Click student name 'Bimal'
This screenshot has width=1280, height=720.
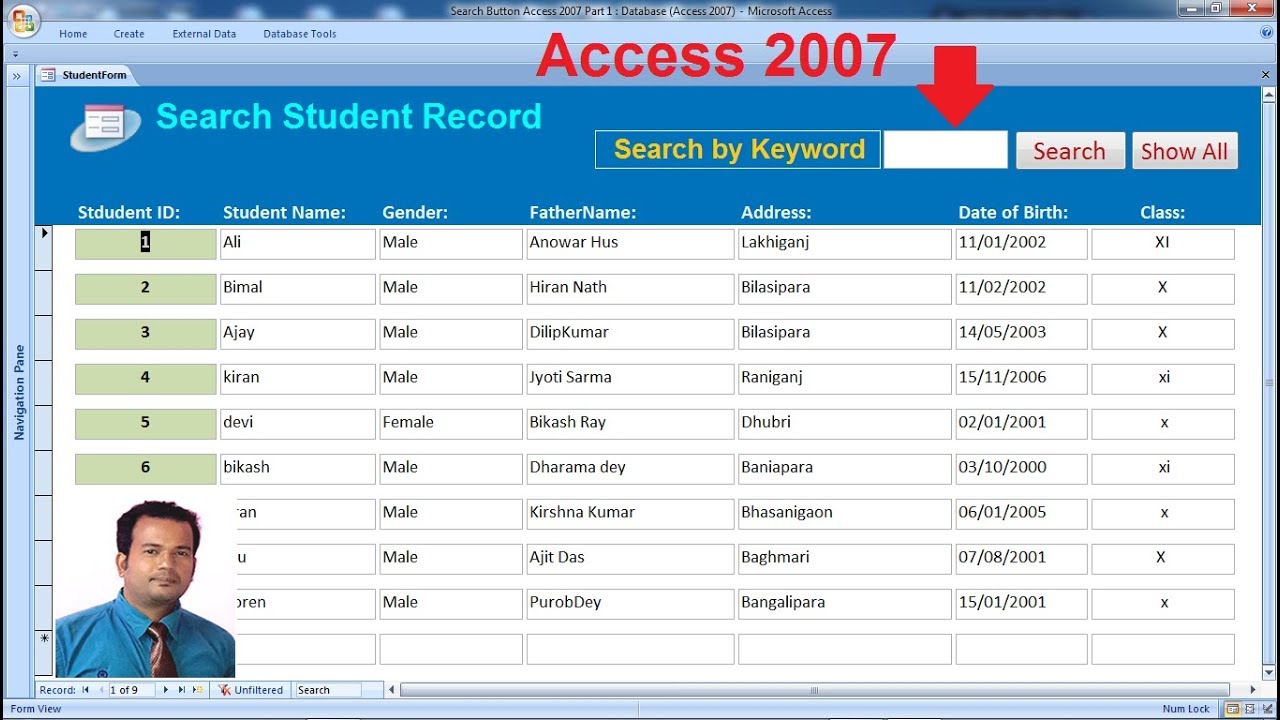298,289
